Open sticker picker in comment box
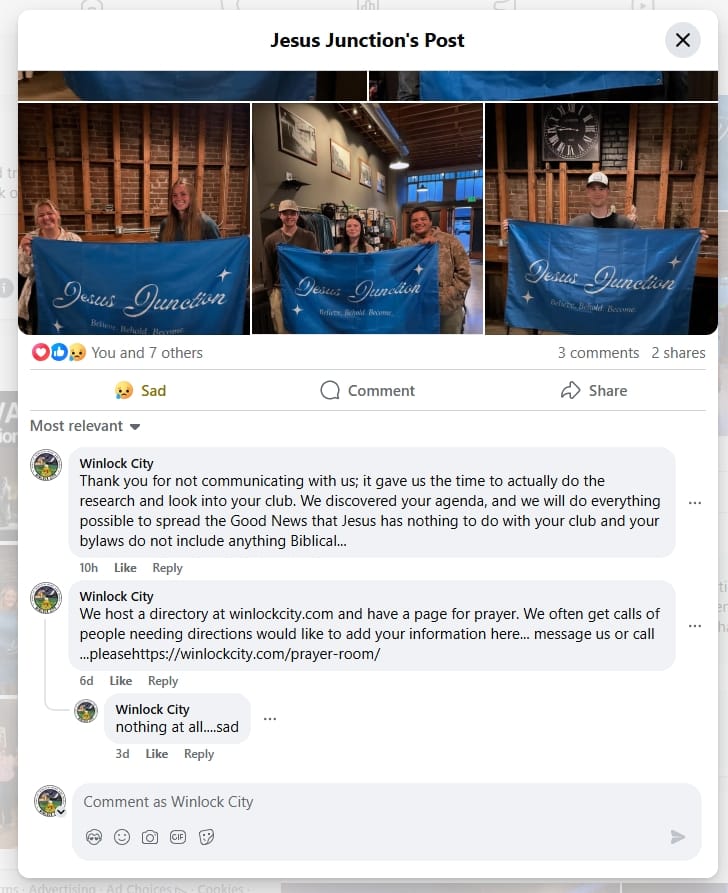This screenshot has height=893, width=728. 206,837
